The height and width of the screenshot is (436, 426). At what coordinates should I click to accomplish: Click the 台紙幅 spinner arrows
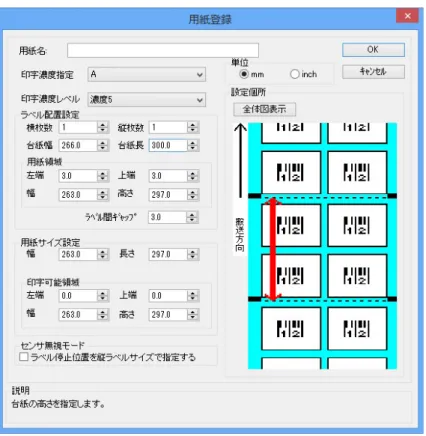click(x=103, y=145)
